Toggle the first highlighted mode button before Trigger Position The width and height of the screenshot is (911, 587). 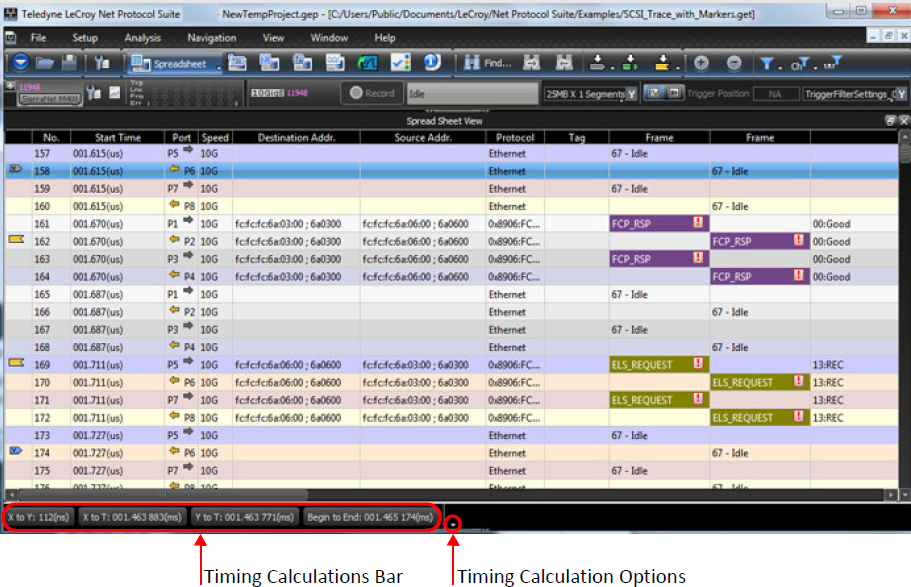tap(654, 93)
